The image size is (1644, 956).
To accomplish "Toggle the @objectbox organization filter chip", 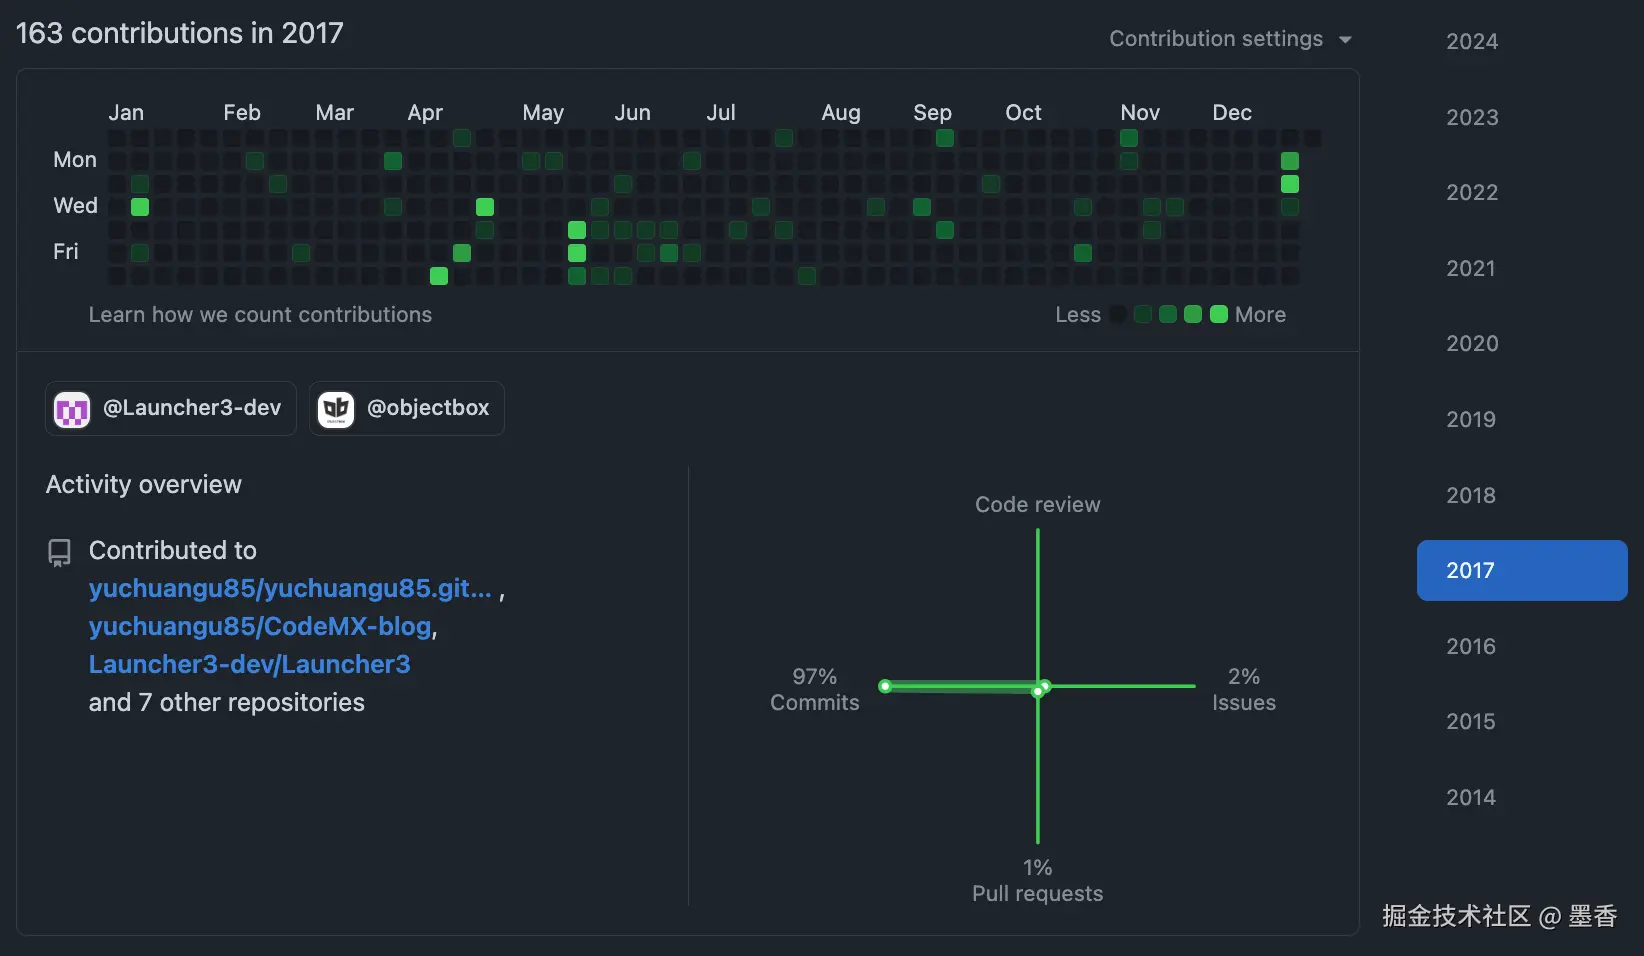I will tap(406, 408).
